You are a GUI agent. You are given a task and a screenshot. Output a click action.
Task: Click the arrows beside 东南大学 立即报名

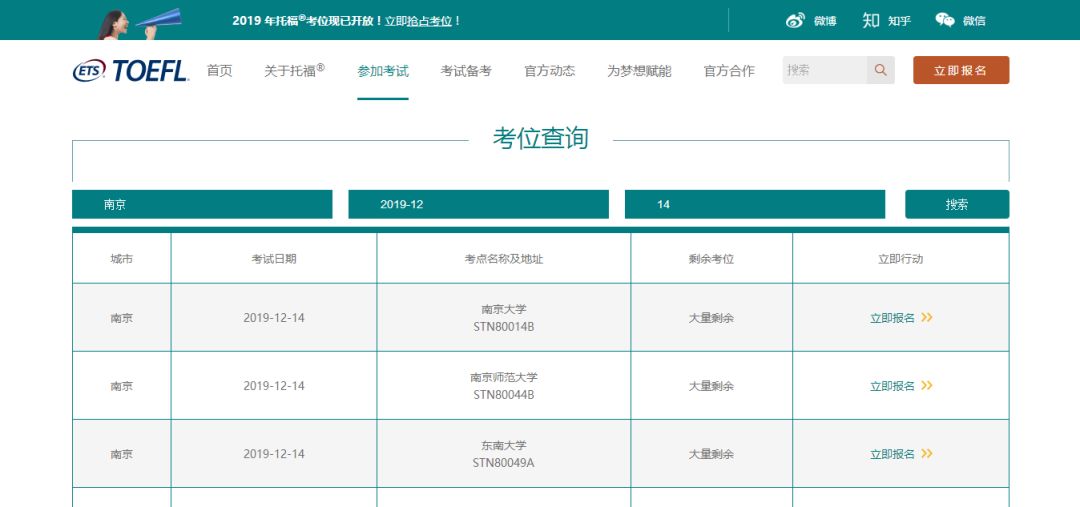(926, 454)
